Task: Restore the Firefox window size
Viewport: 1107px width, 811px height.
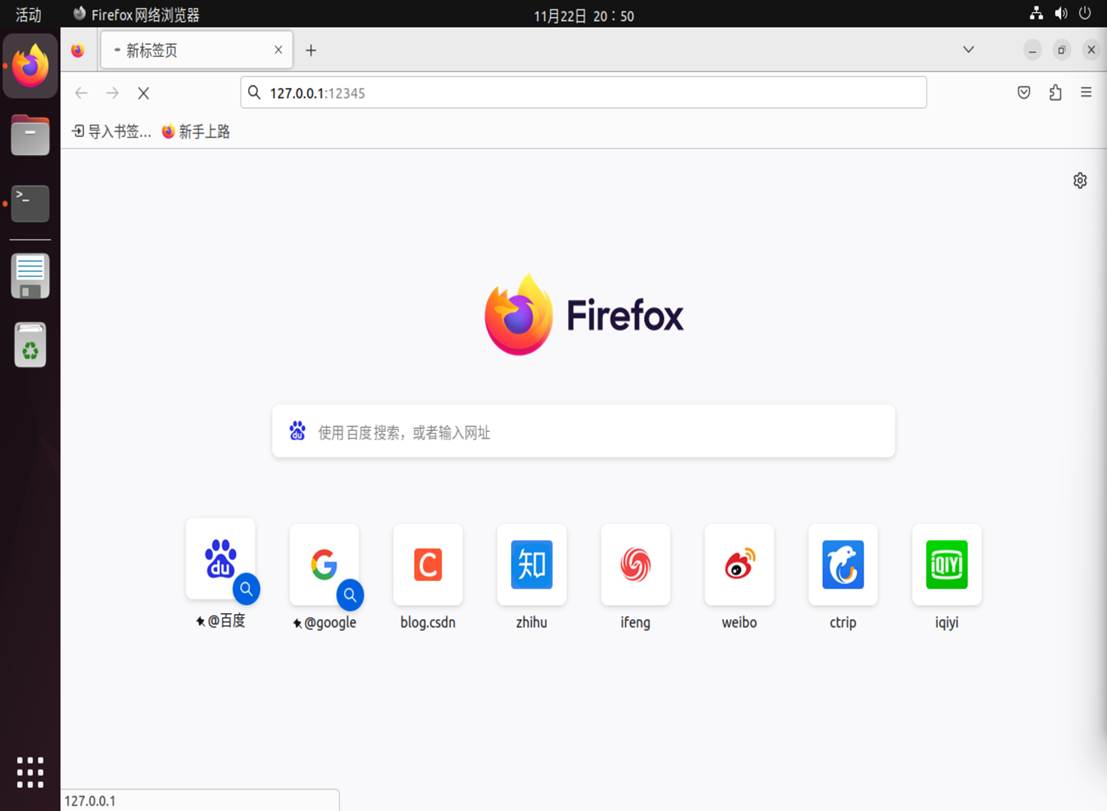Action: [1062, 50]
